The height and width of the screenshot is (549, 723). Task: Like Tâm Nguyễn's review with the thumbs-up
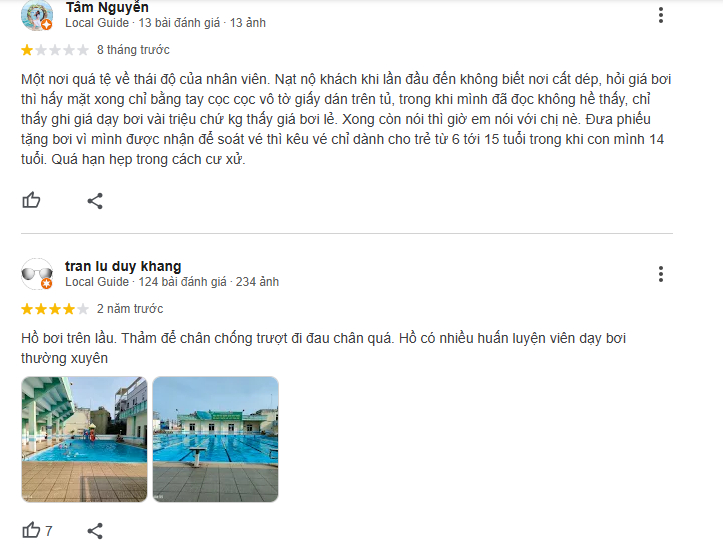[x=31, y=201]
